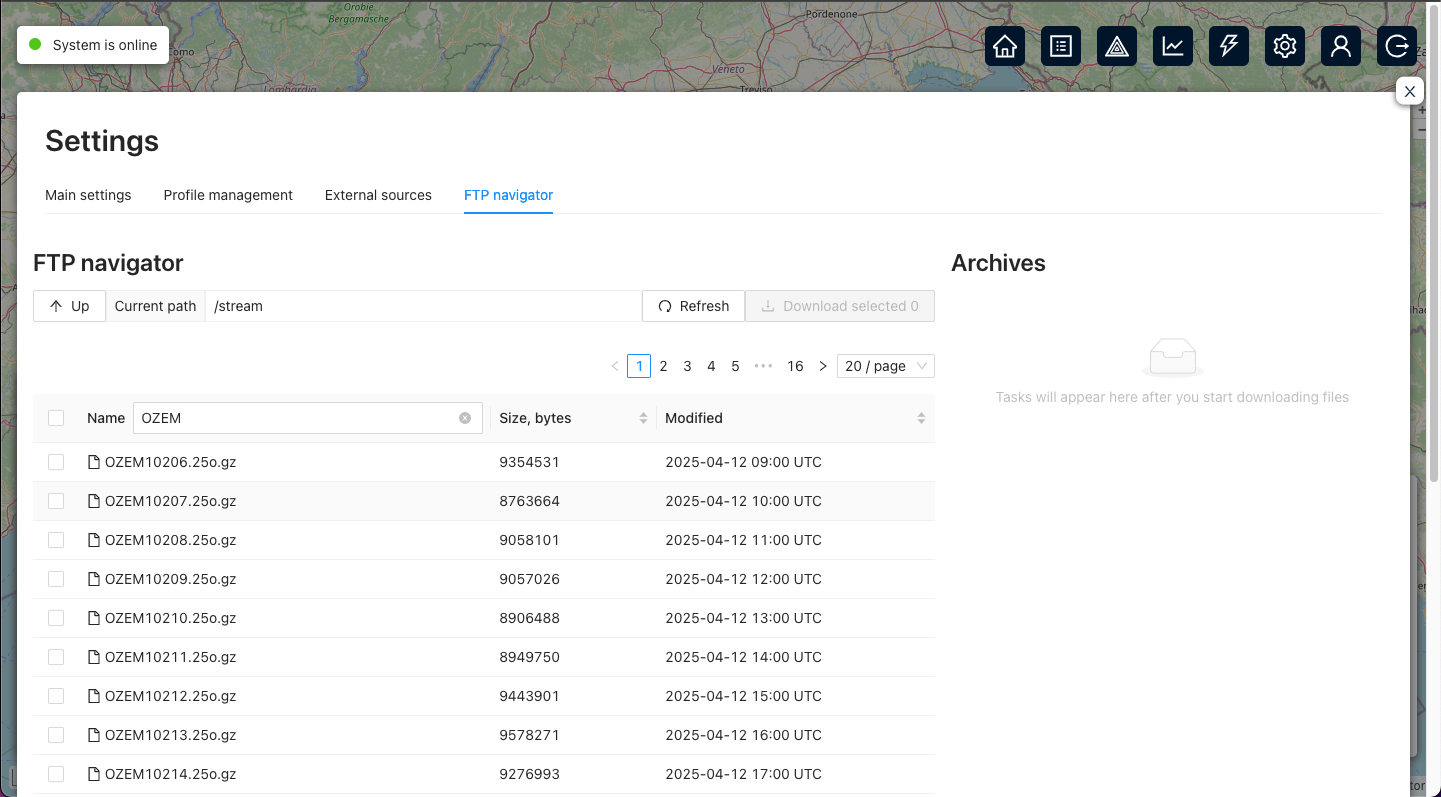Click the lightning bolt icon
The image size is (1441, 797).
[1229, 46]
